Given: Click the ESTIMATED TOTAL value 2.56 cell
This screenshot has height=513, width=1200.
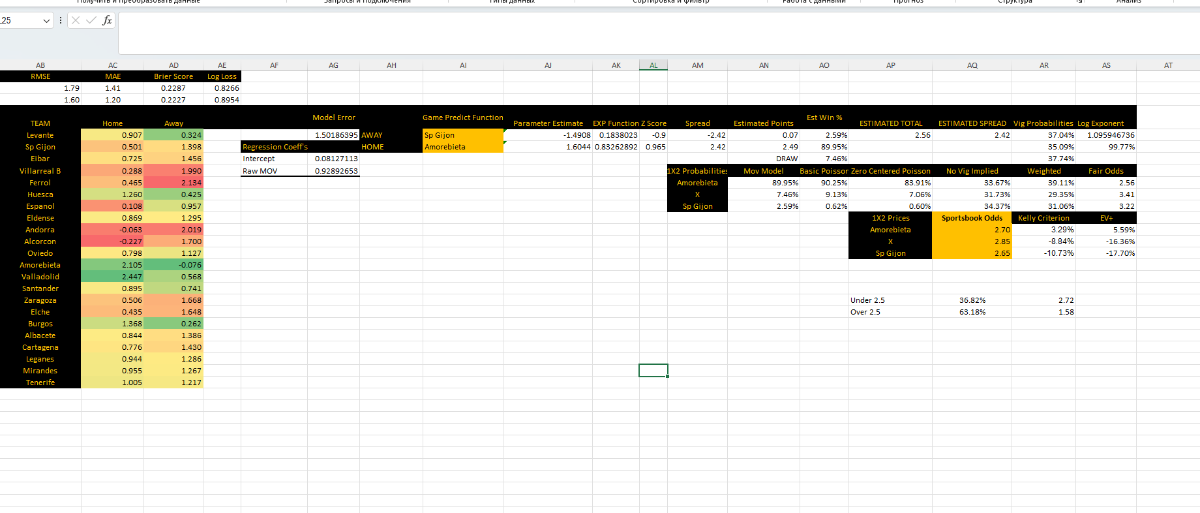Looking at the screenshot, I should (890, 134).
